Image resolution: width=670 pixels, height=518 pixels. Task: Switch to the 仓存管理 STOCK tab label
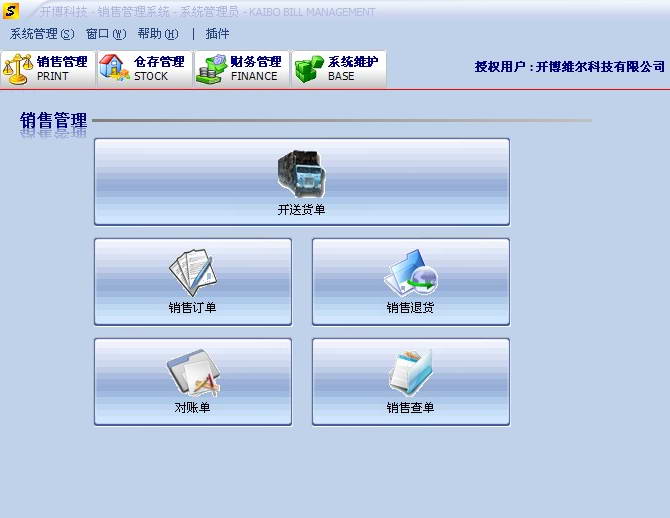tap(159, 68)
